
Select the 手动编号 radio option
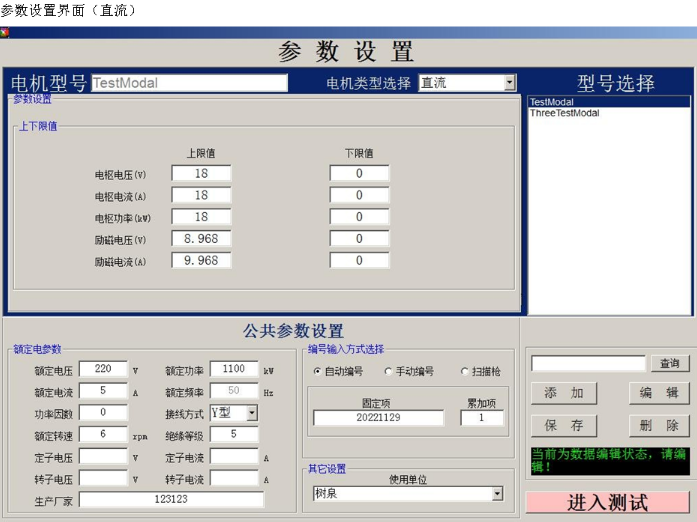pos(388,371)
